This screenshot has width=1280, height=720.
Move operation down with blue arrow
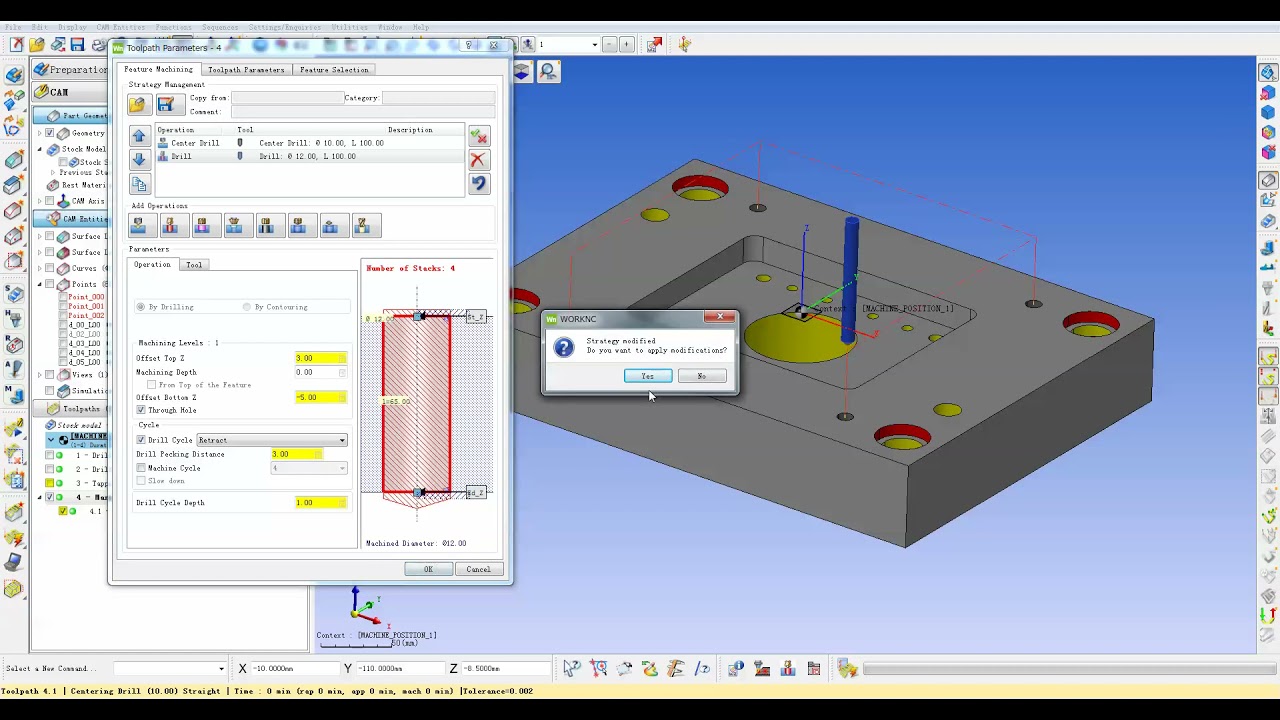tap(139, 159)
